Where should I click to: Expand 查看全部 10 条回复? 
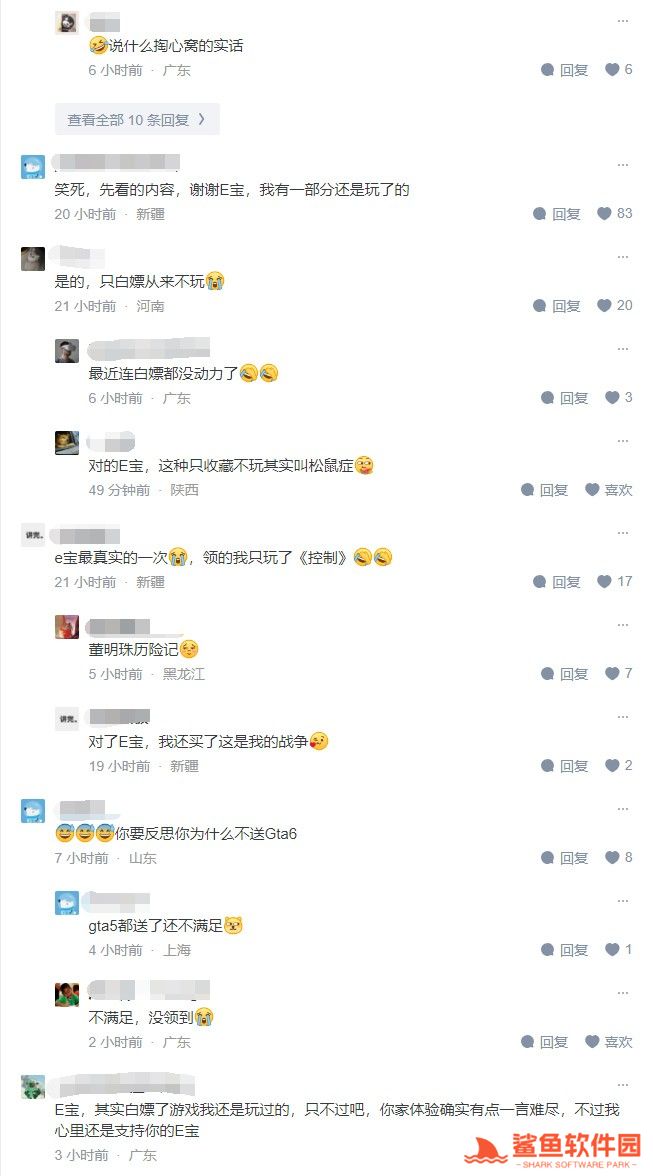click(x=137, y=119)
